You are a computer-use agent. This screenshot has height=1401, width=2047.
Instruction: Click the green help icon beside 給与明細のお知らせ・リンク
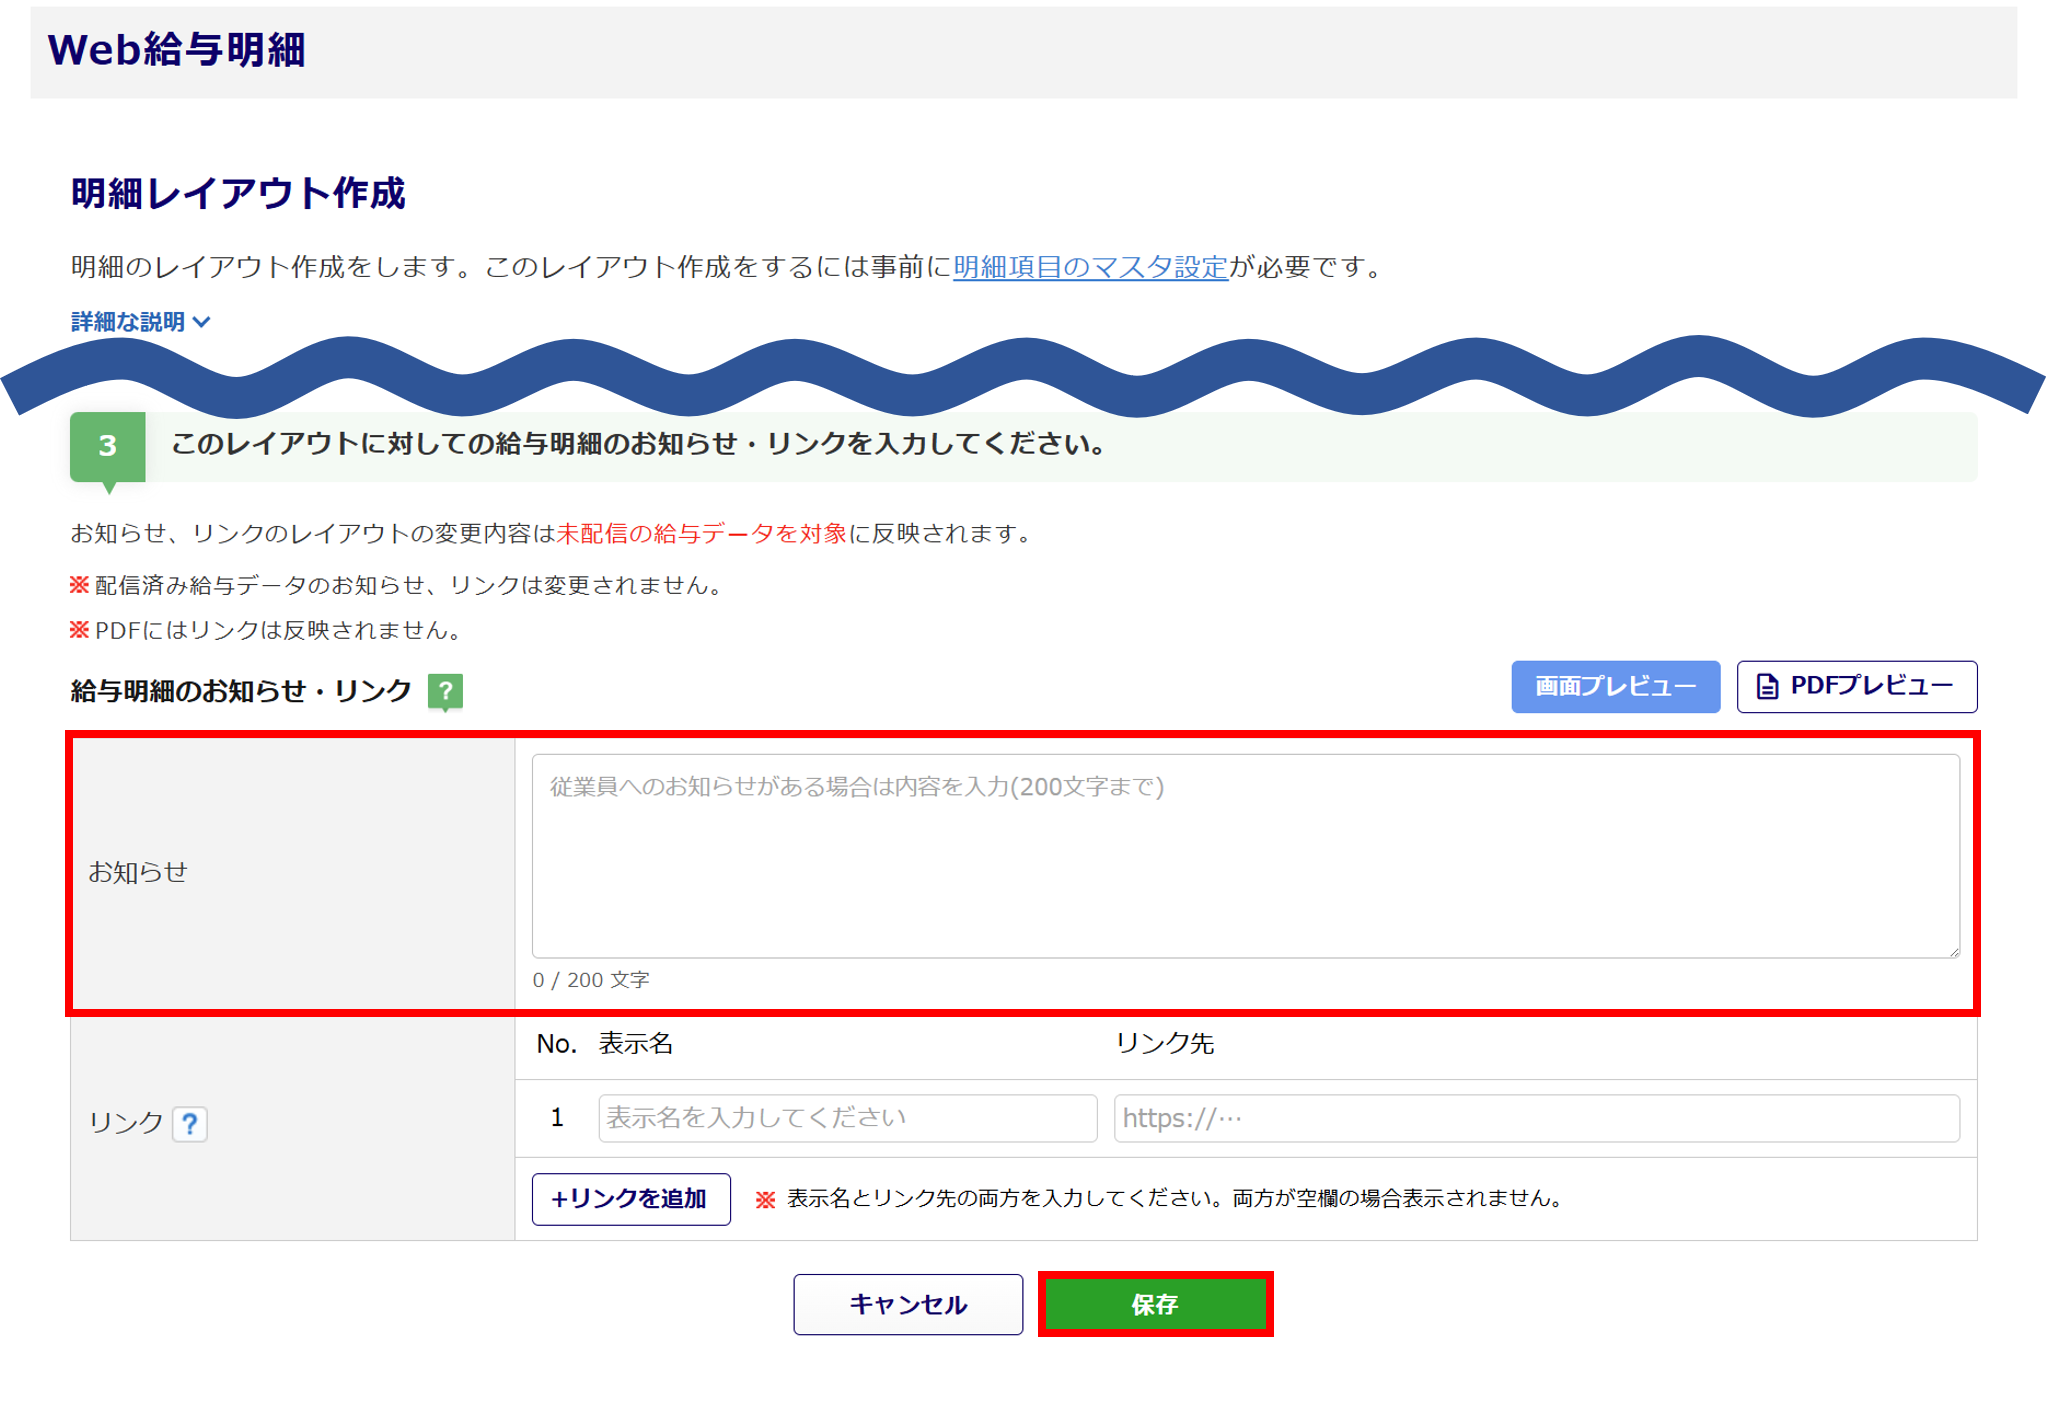tap(445, 690)
